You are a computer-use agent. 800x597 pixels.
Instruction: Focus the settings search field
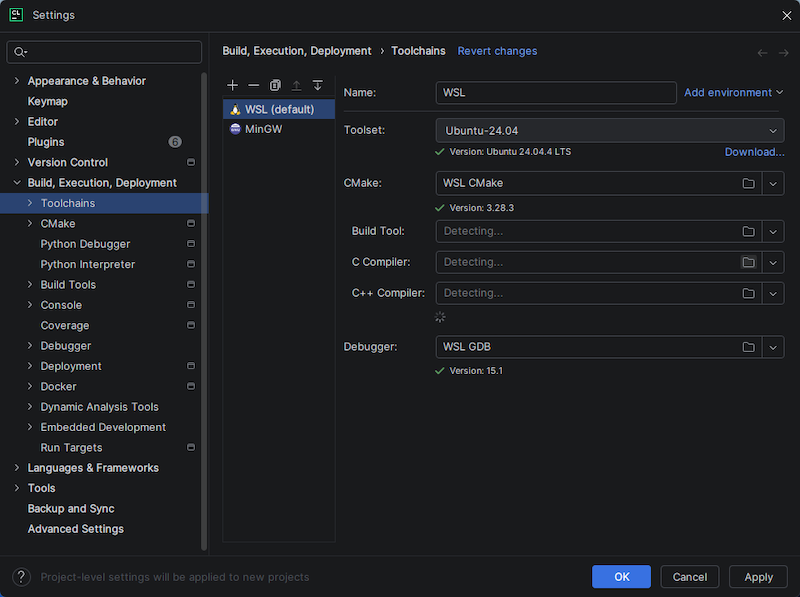[104, 52]
